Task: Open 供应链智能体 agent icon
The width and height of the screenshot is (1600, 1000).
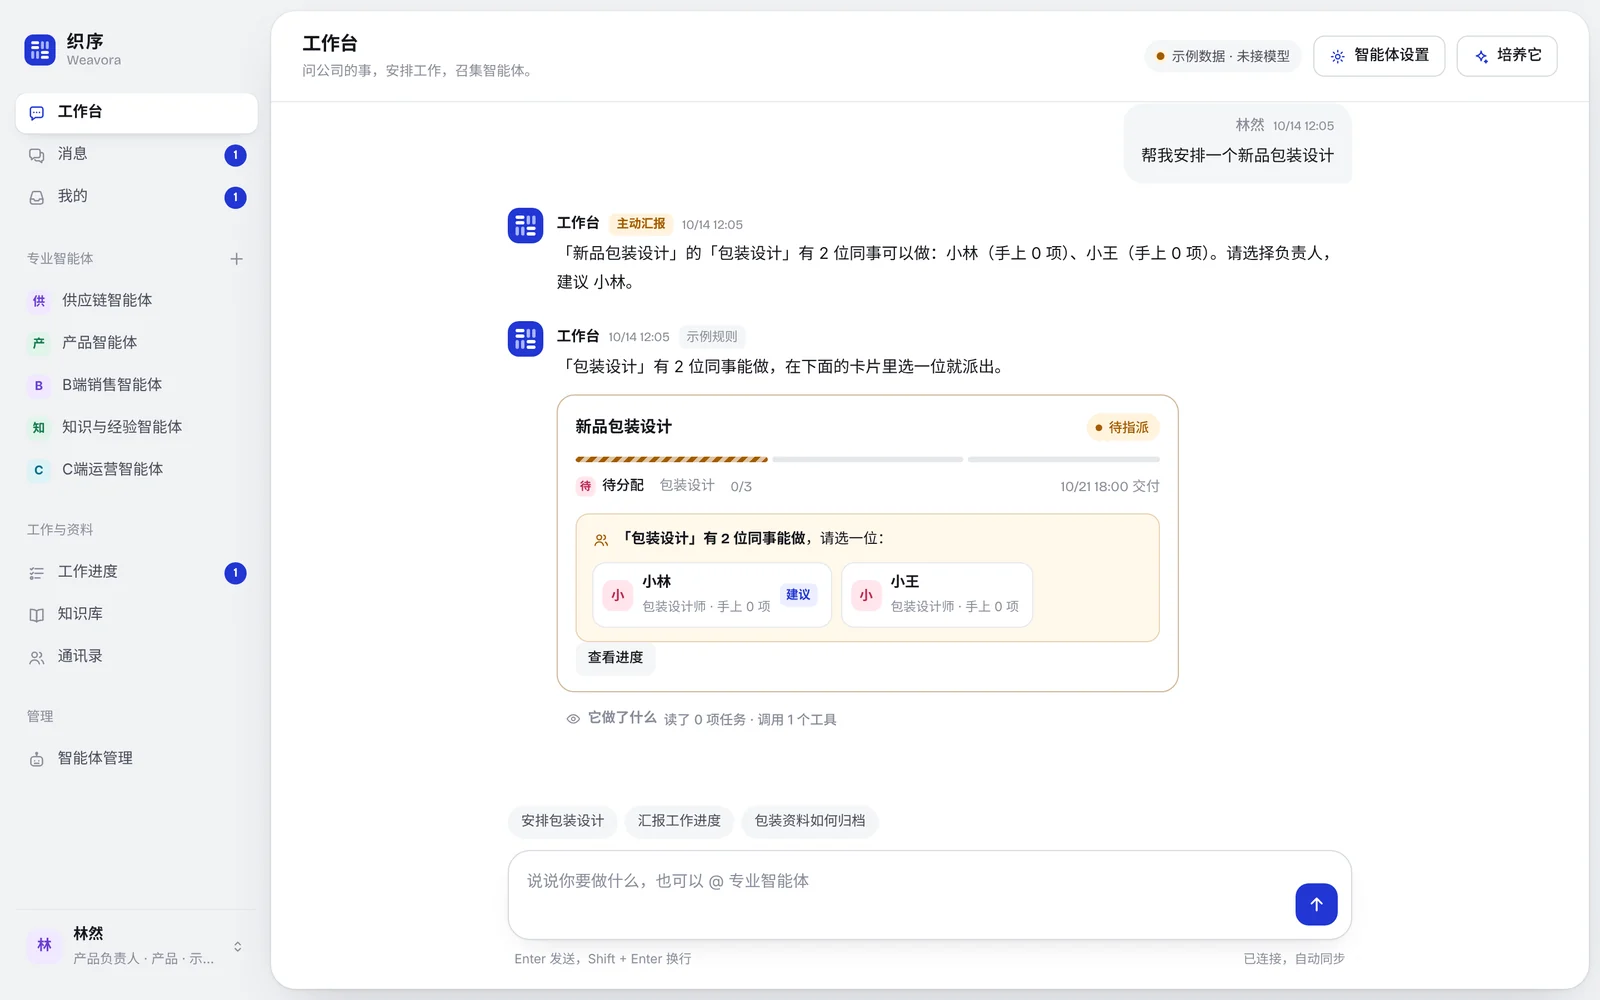Action: coord(39,301)
